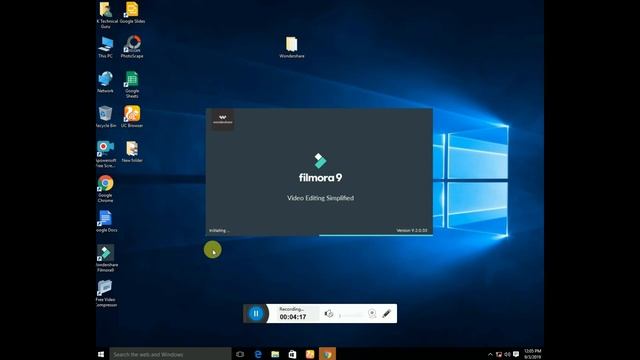
Task: Open the Store from the taskbar
Action: pos(292,354)
